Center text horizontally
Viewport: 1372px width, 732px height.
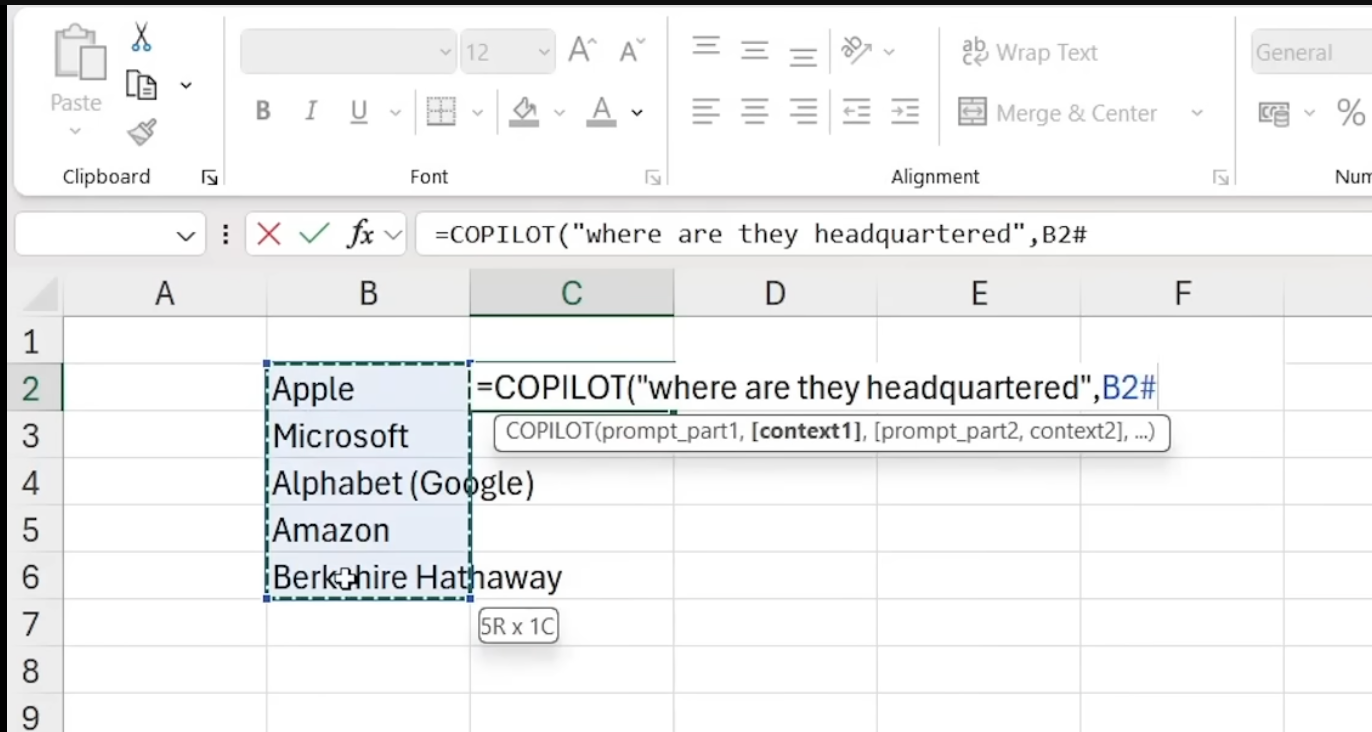(x=755, y=111)
